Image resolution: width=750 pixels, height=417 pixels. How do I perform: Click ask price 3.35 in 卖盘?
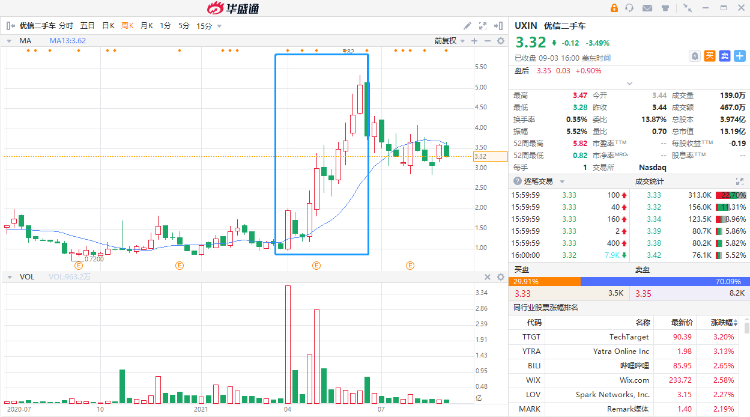coord(643,294)
